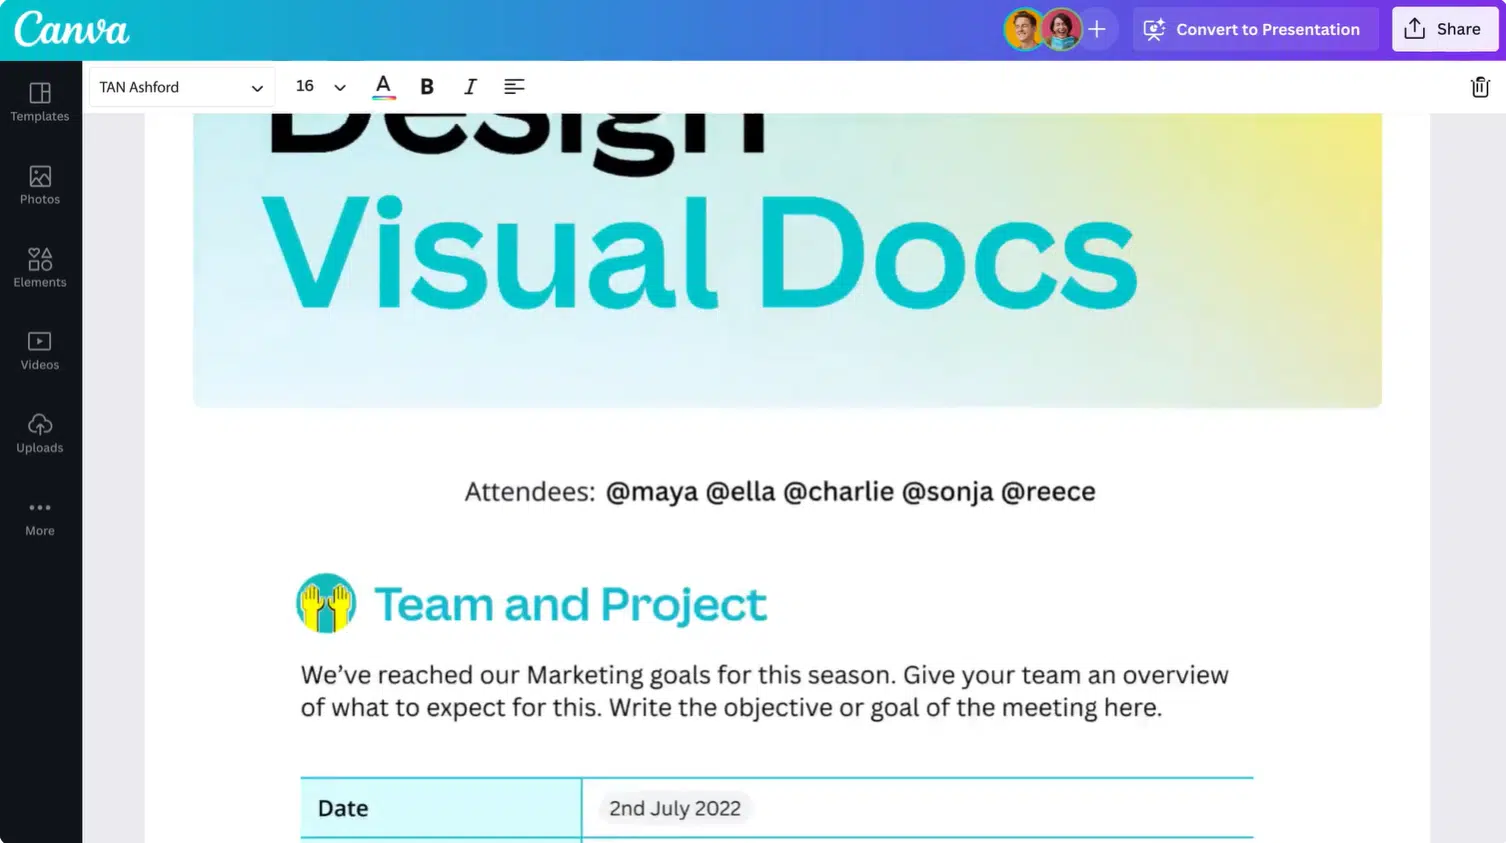This screenshot has width=1506, height=843.
Task: Toggle bold formatting
Action: click(x=427, y=87)
